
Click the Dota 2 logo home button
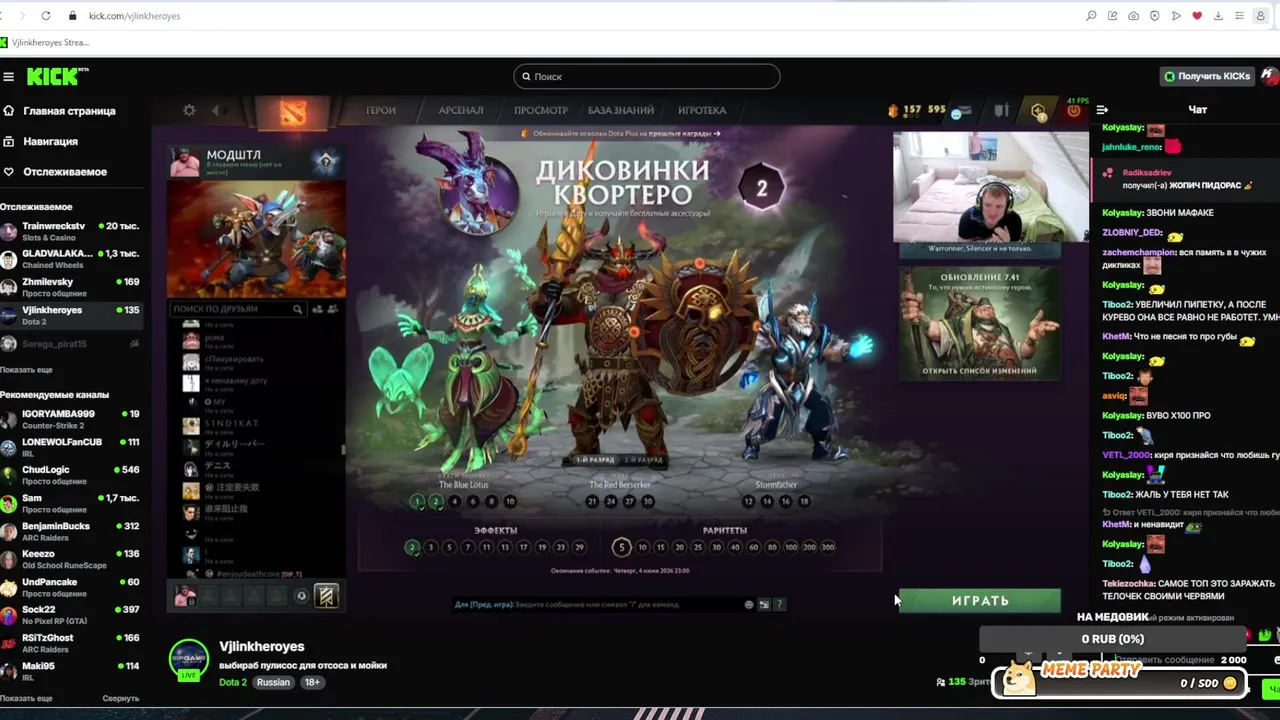(x=292, y=112)
